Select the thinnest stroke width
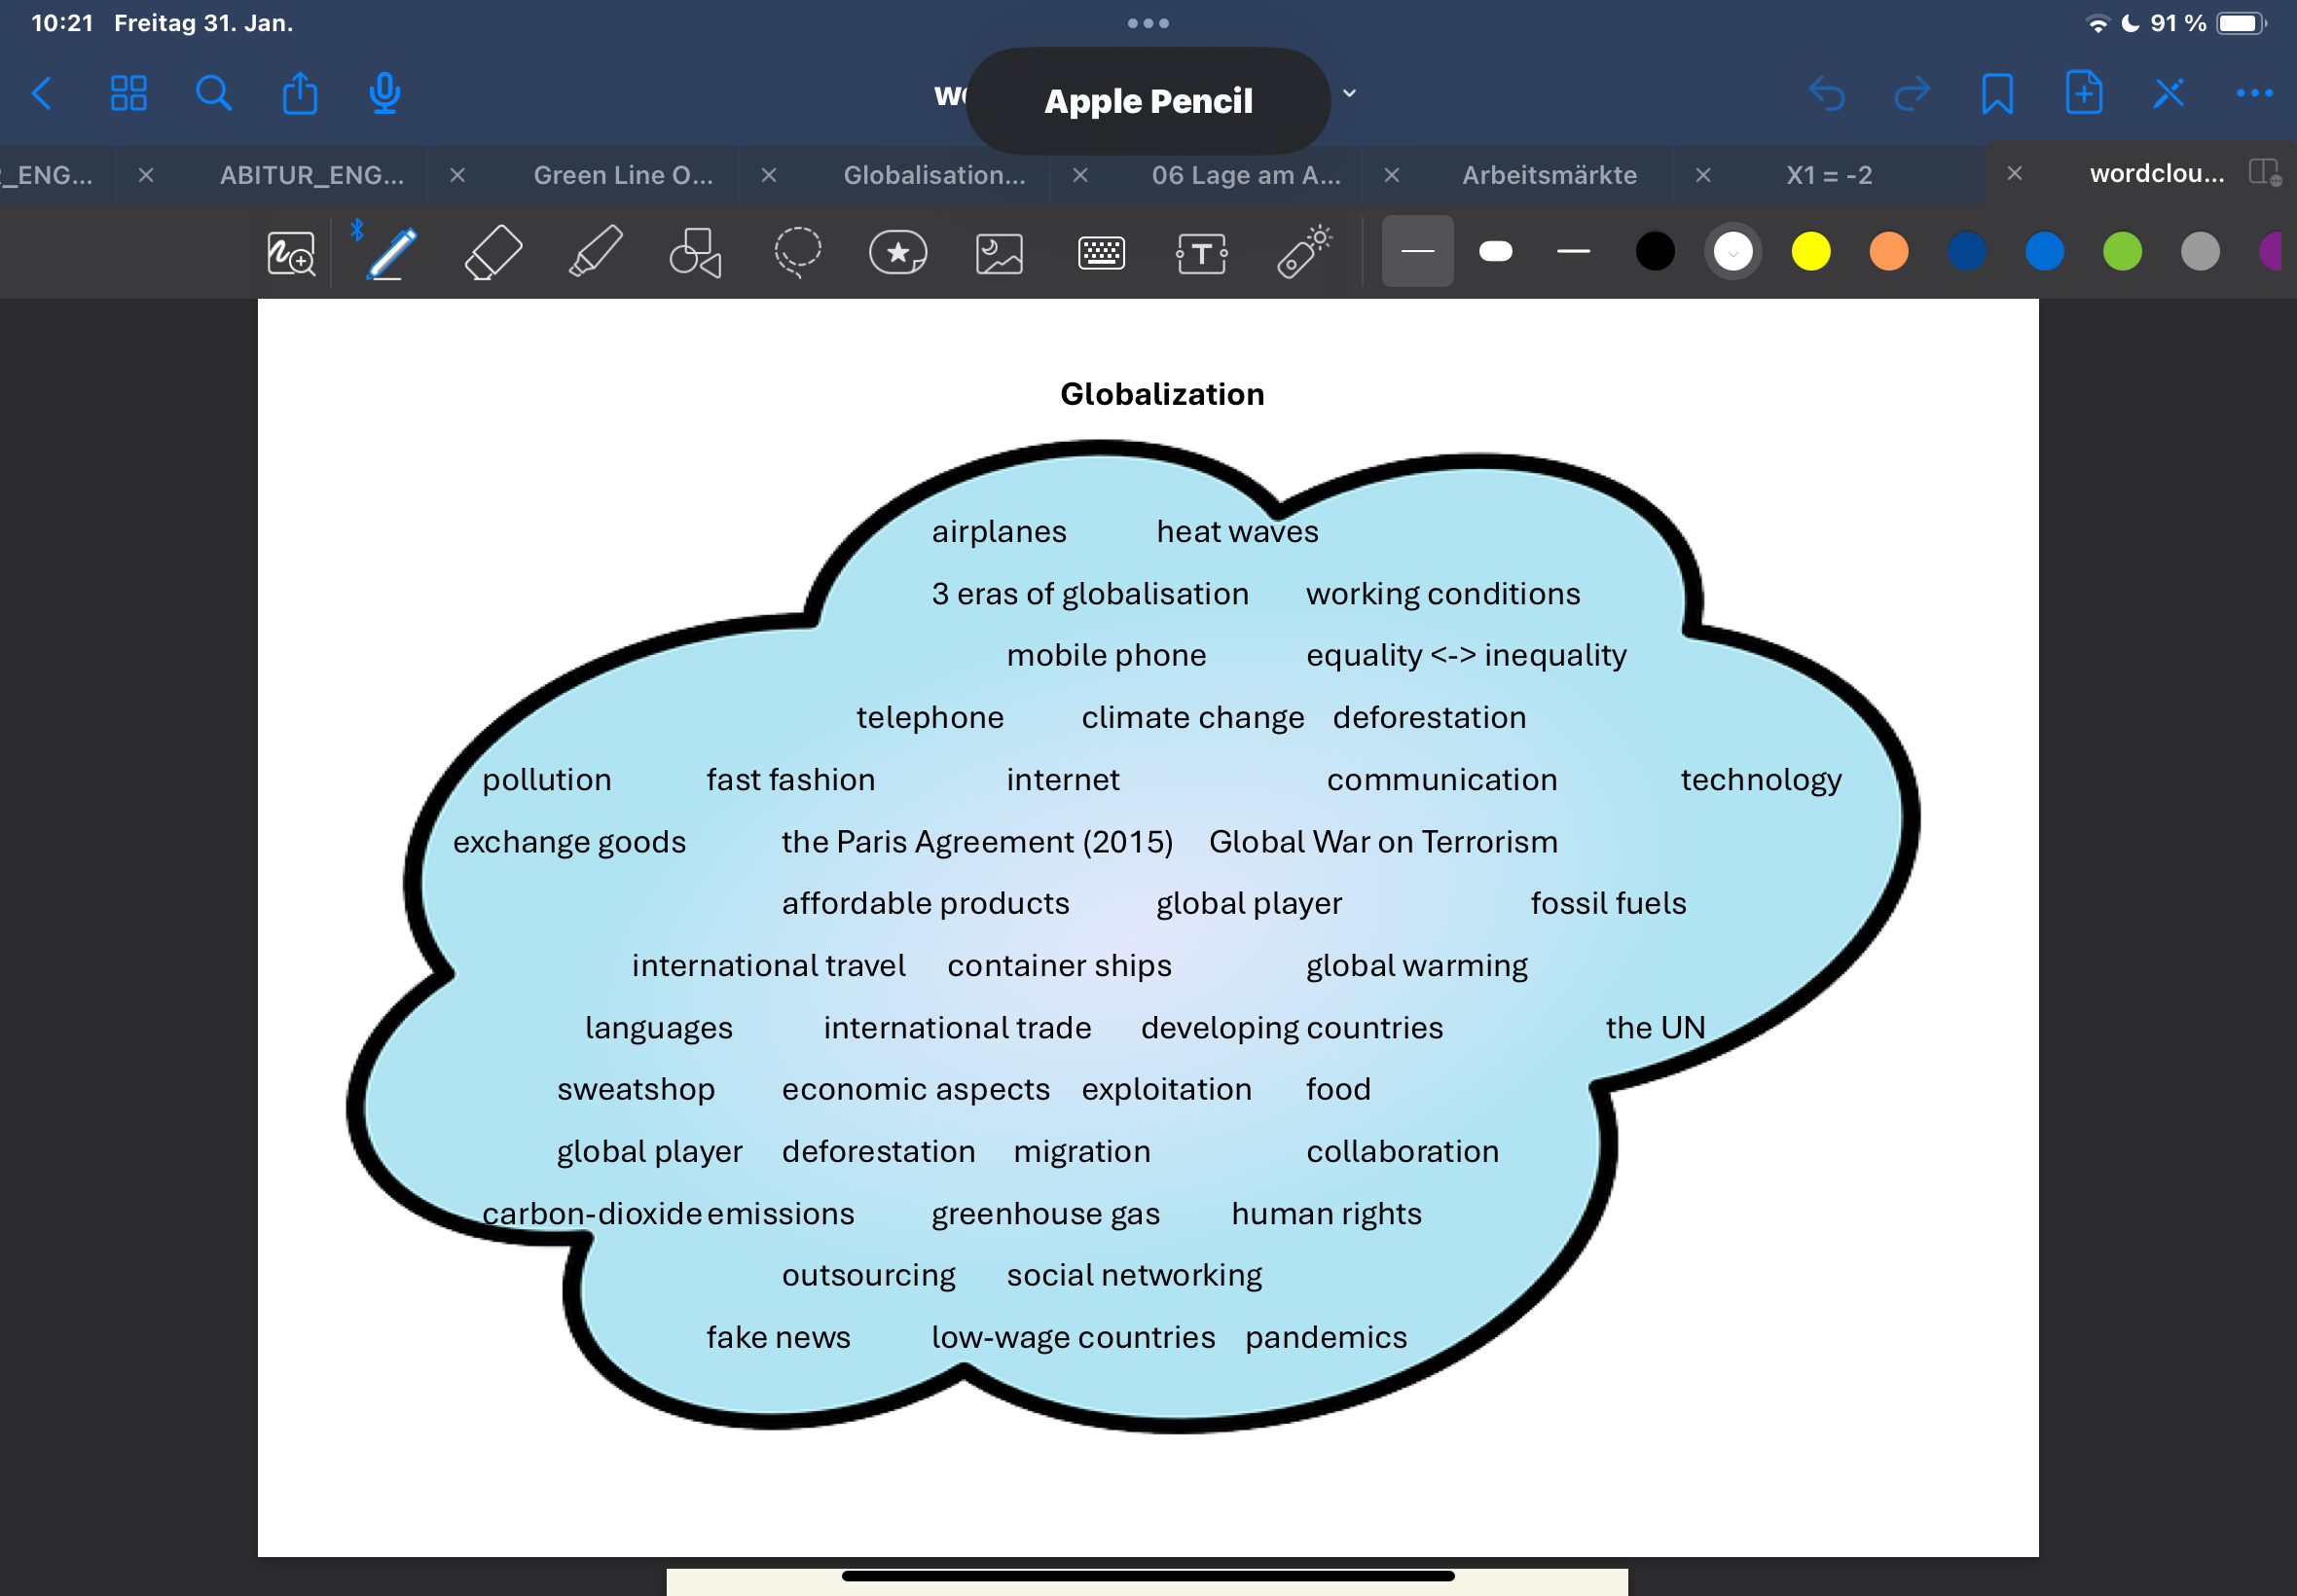This screenshot has width=2297, height=1596. 1417,252
